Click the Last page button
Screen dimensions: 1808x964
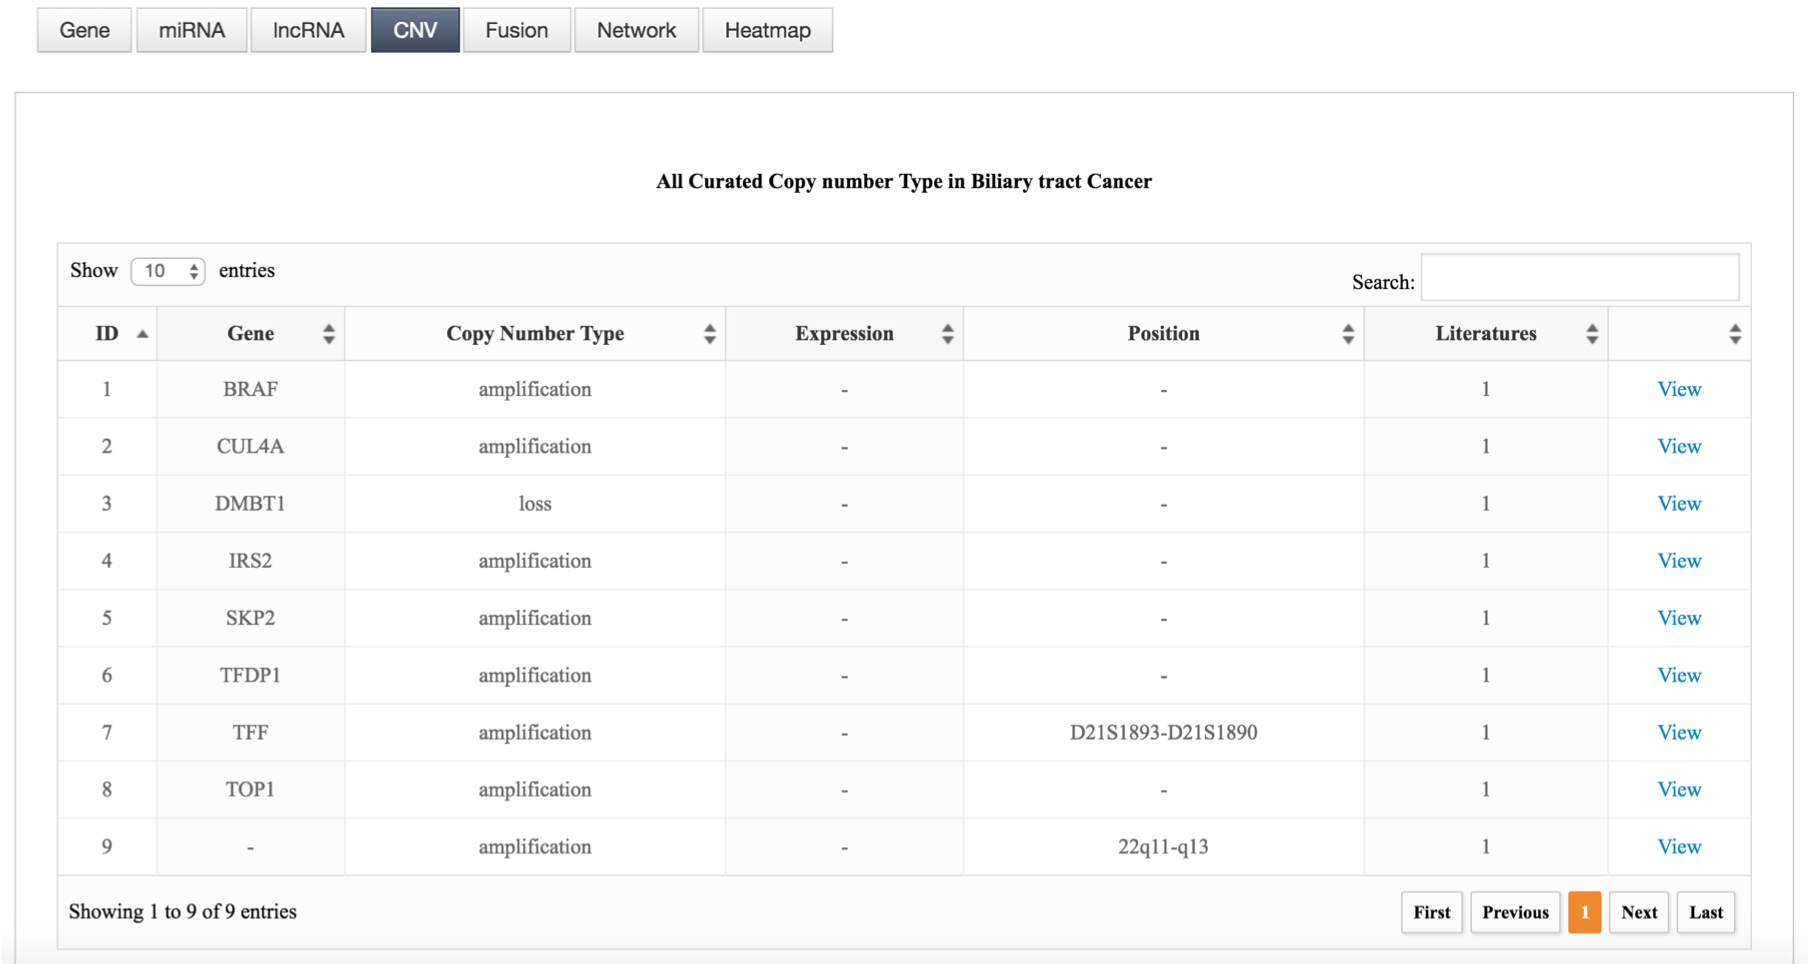(x=1705, y=912)
